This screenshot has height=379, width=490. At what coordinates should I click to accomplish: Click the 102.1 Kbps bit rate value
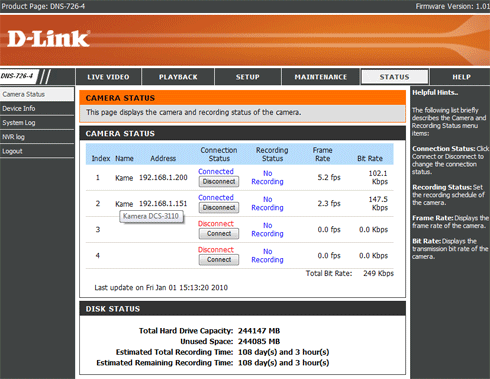coord(378,178)
